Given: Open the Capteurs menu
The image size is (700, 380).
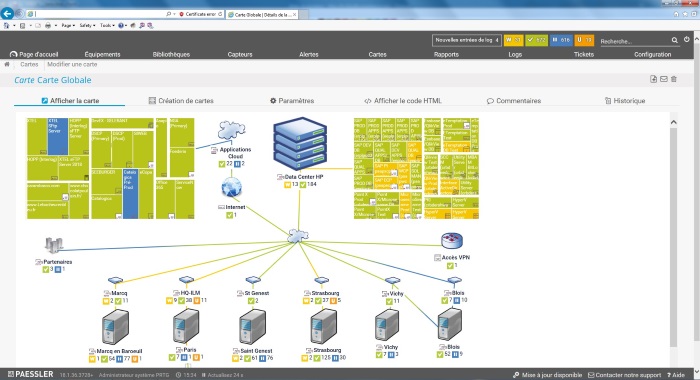Looking at the screenshot, I should point(240,54).
